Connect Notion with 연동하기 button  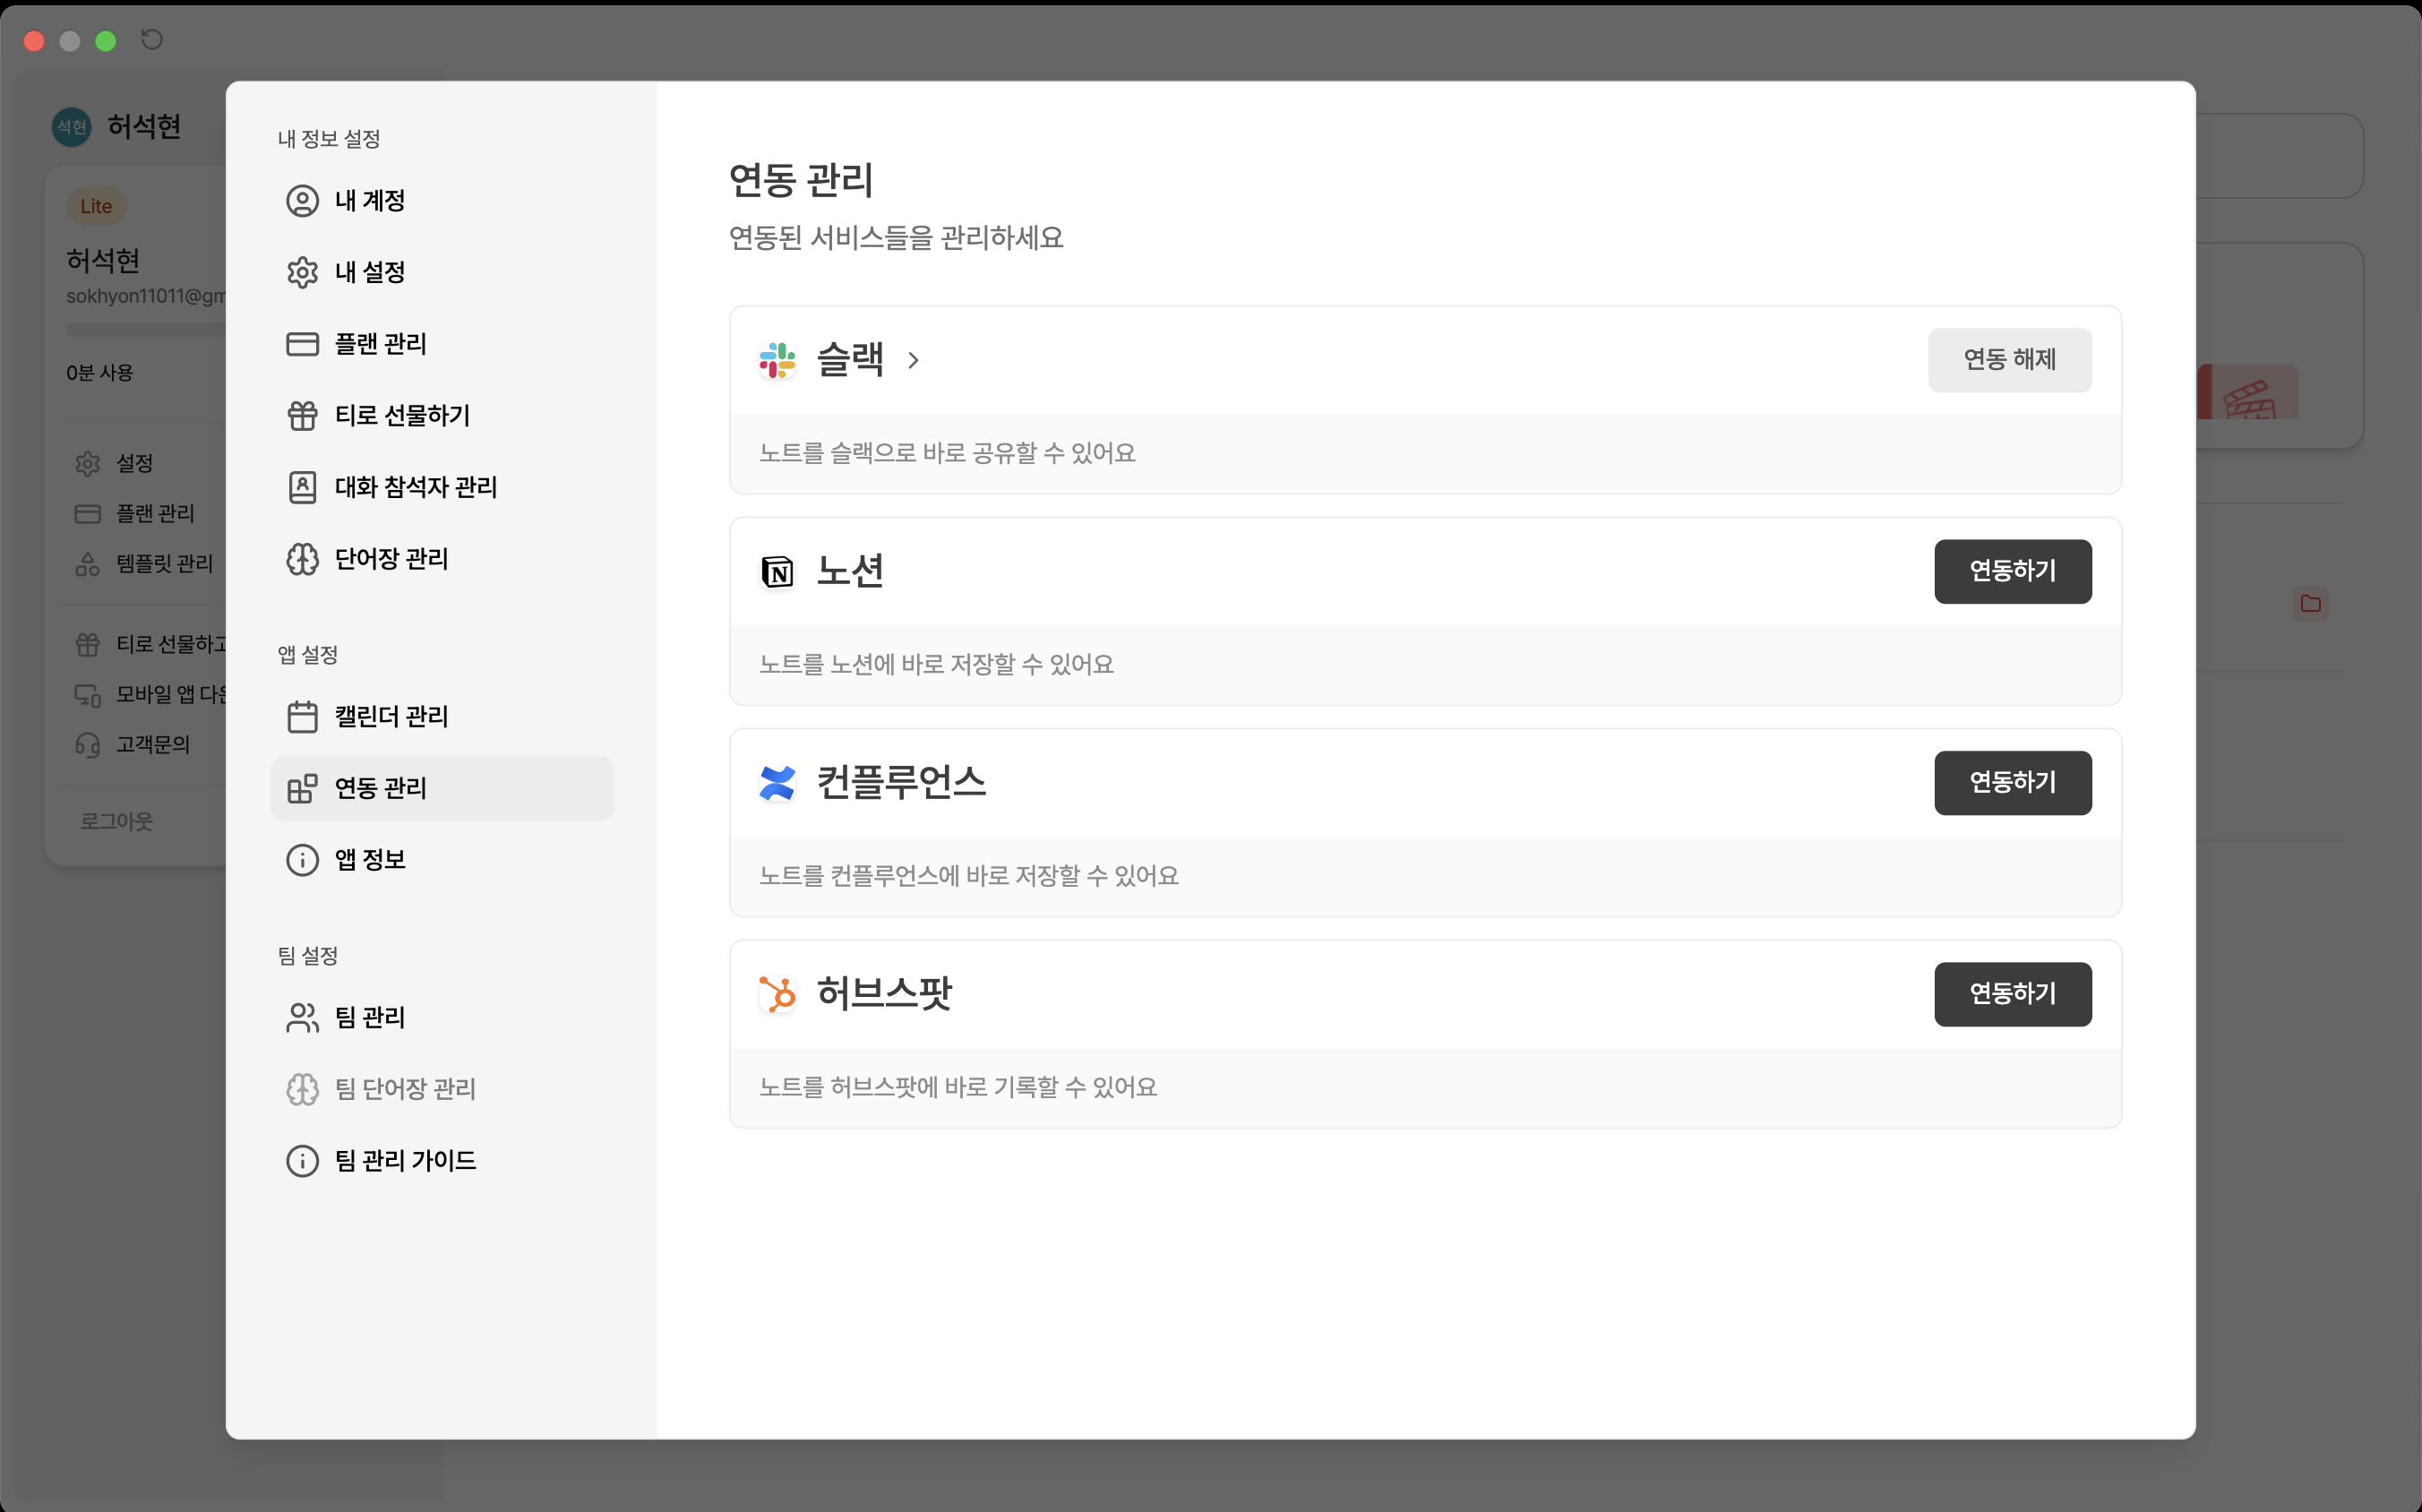(2012, 571)
